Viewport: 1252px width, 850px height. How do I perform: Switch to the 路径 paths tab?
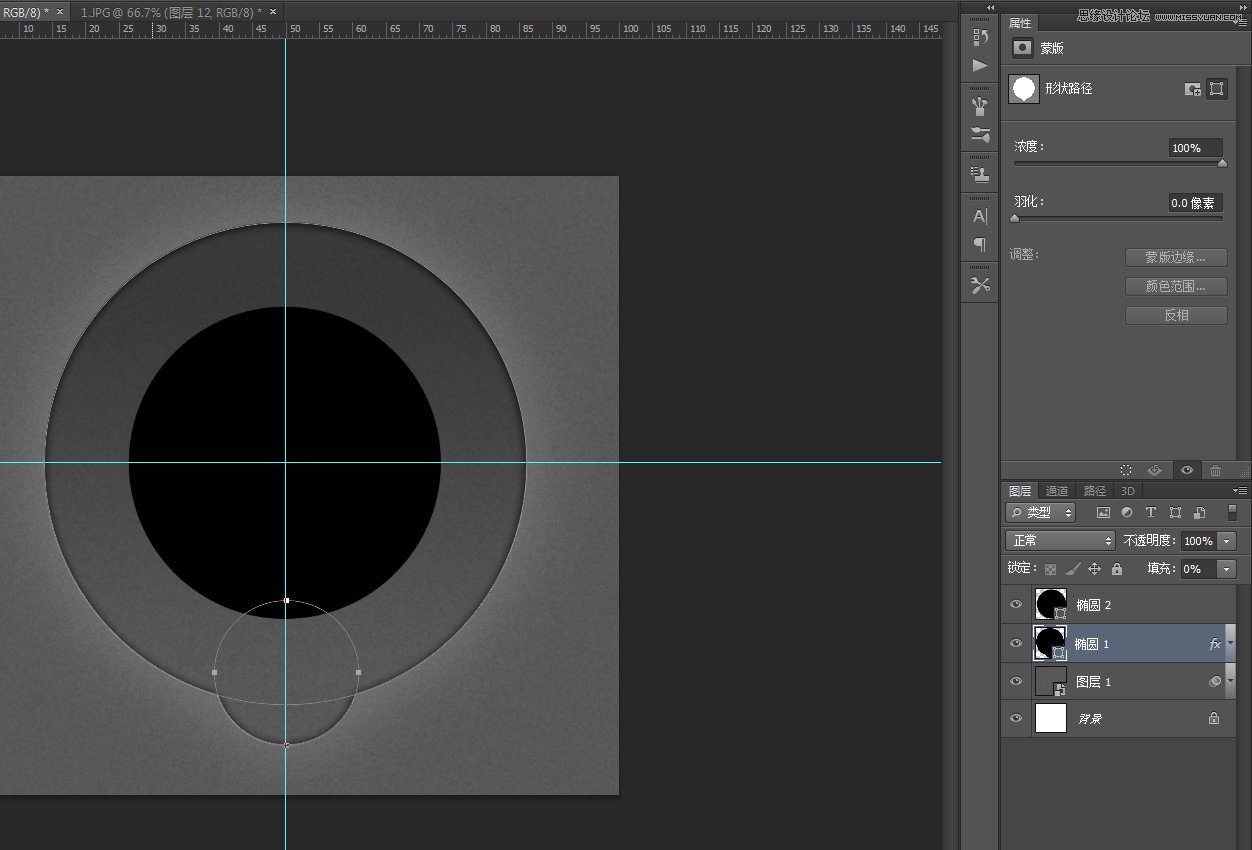tap(1095, 491)
